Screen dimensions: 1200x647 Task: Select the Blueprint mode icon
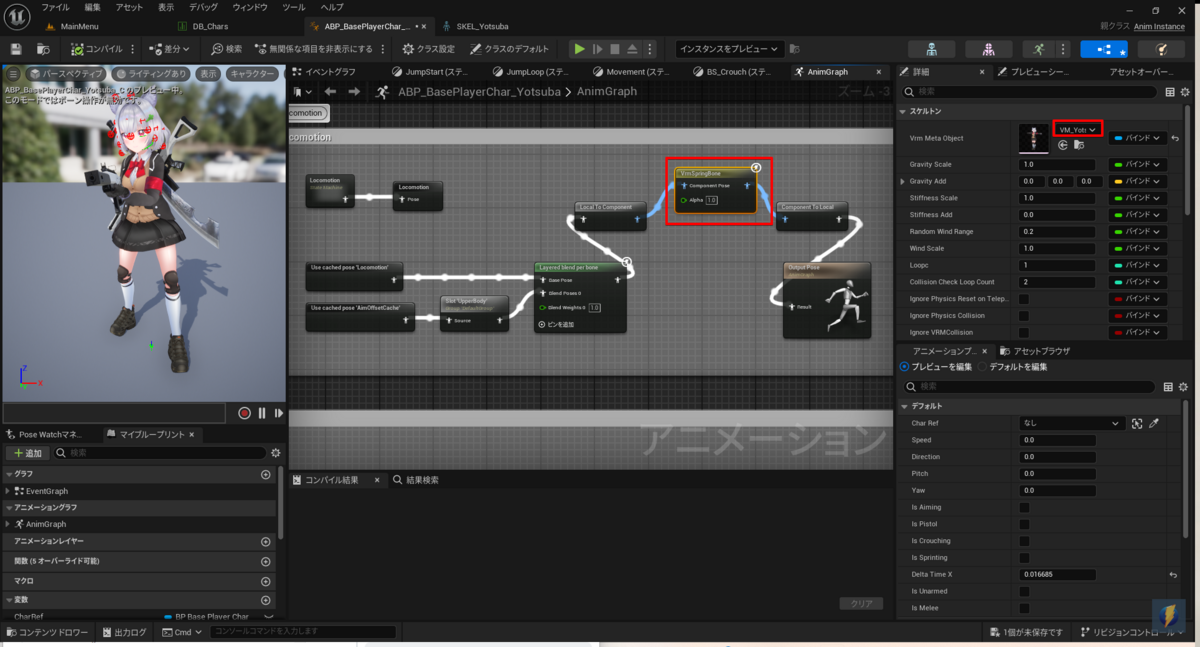click(1104, 49)
